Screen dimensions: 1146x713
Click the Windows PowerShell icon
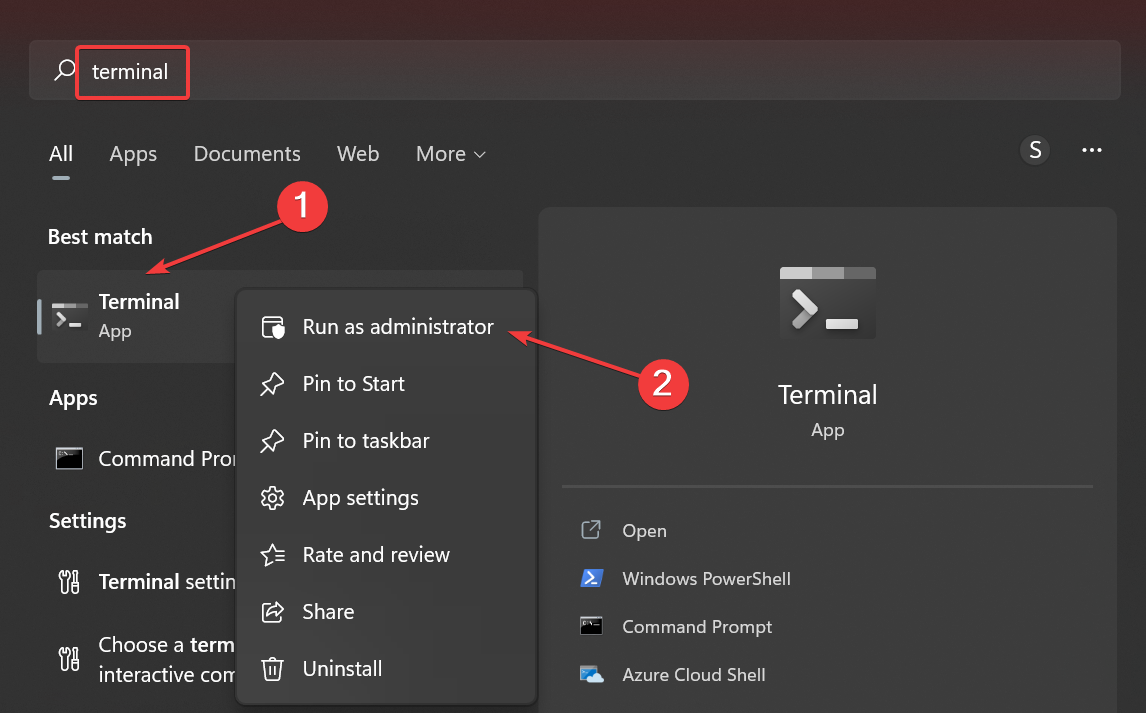pos(591,579)
